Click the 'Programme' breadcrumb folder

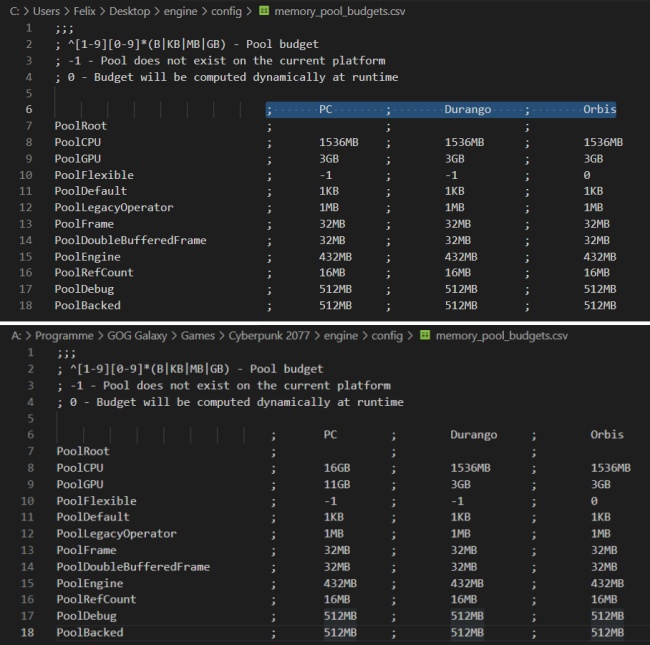pos(64,336)
